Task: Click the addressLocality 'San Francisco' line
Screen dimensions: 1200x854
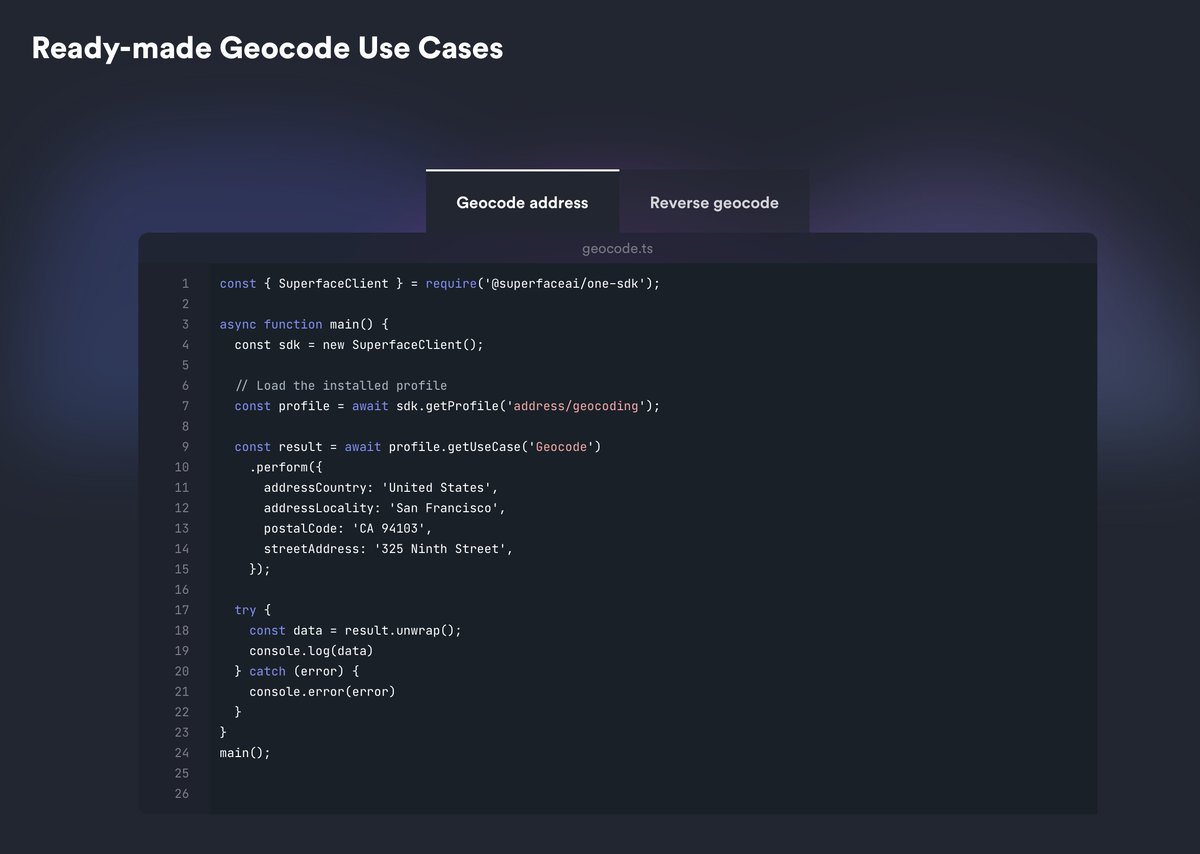Action: point(385,508)
